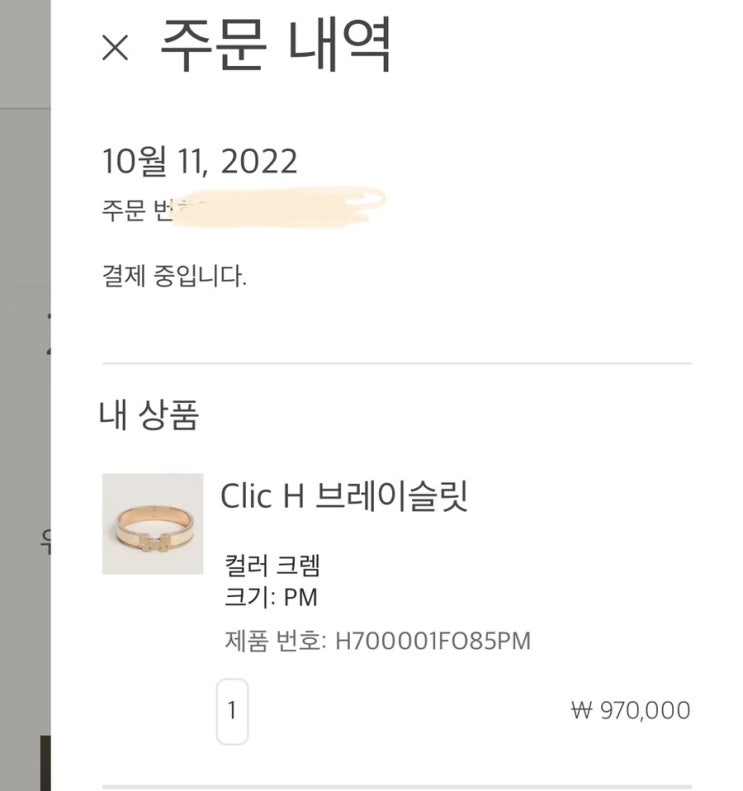Viewport: 743px width, 791px height.
Task: Click the dark image at bottom-left edge
Action: coord(45,763)
